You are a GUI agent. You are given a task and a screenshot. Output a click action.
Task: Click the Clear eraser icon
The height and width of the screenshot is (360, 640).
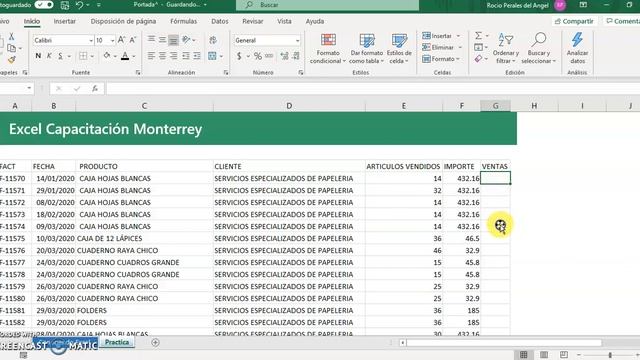point(478,59)
